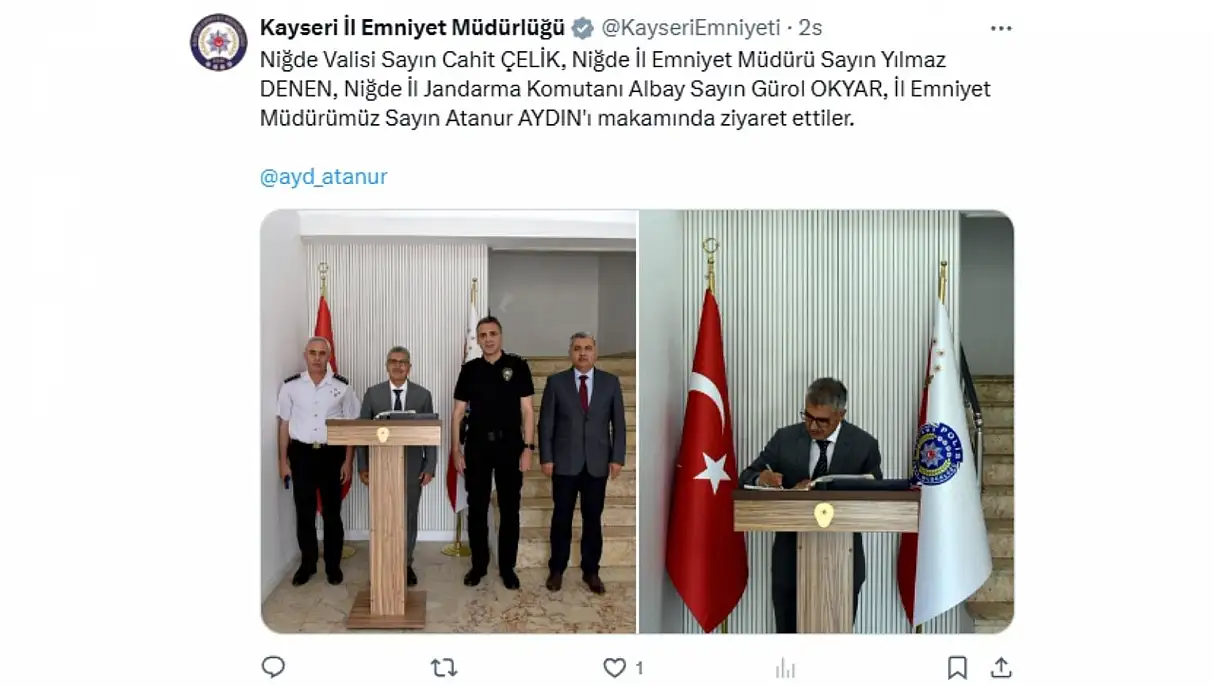Open Kayseri İl Emniyet Müdürlüğü account name

click(412, 28)
